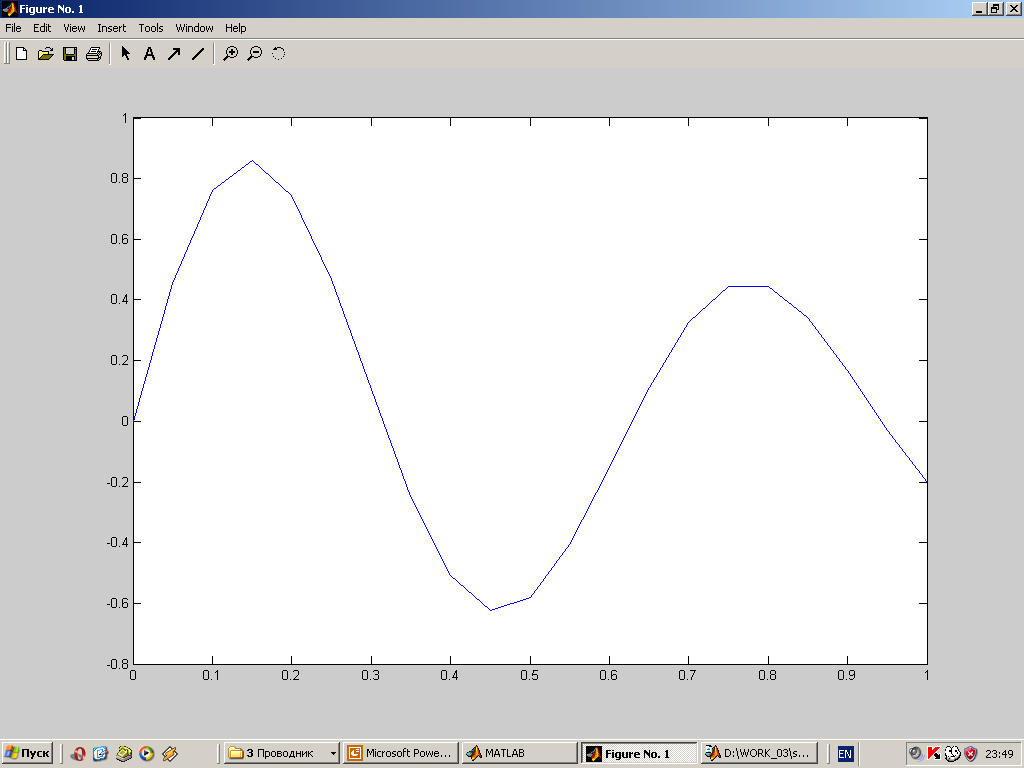Create a new figure with toolbar icon
The width and height of the screenshot is (1024, 768).
tap(22, 54)
